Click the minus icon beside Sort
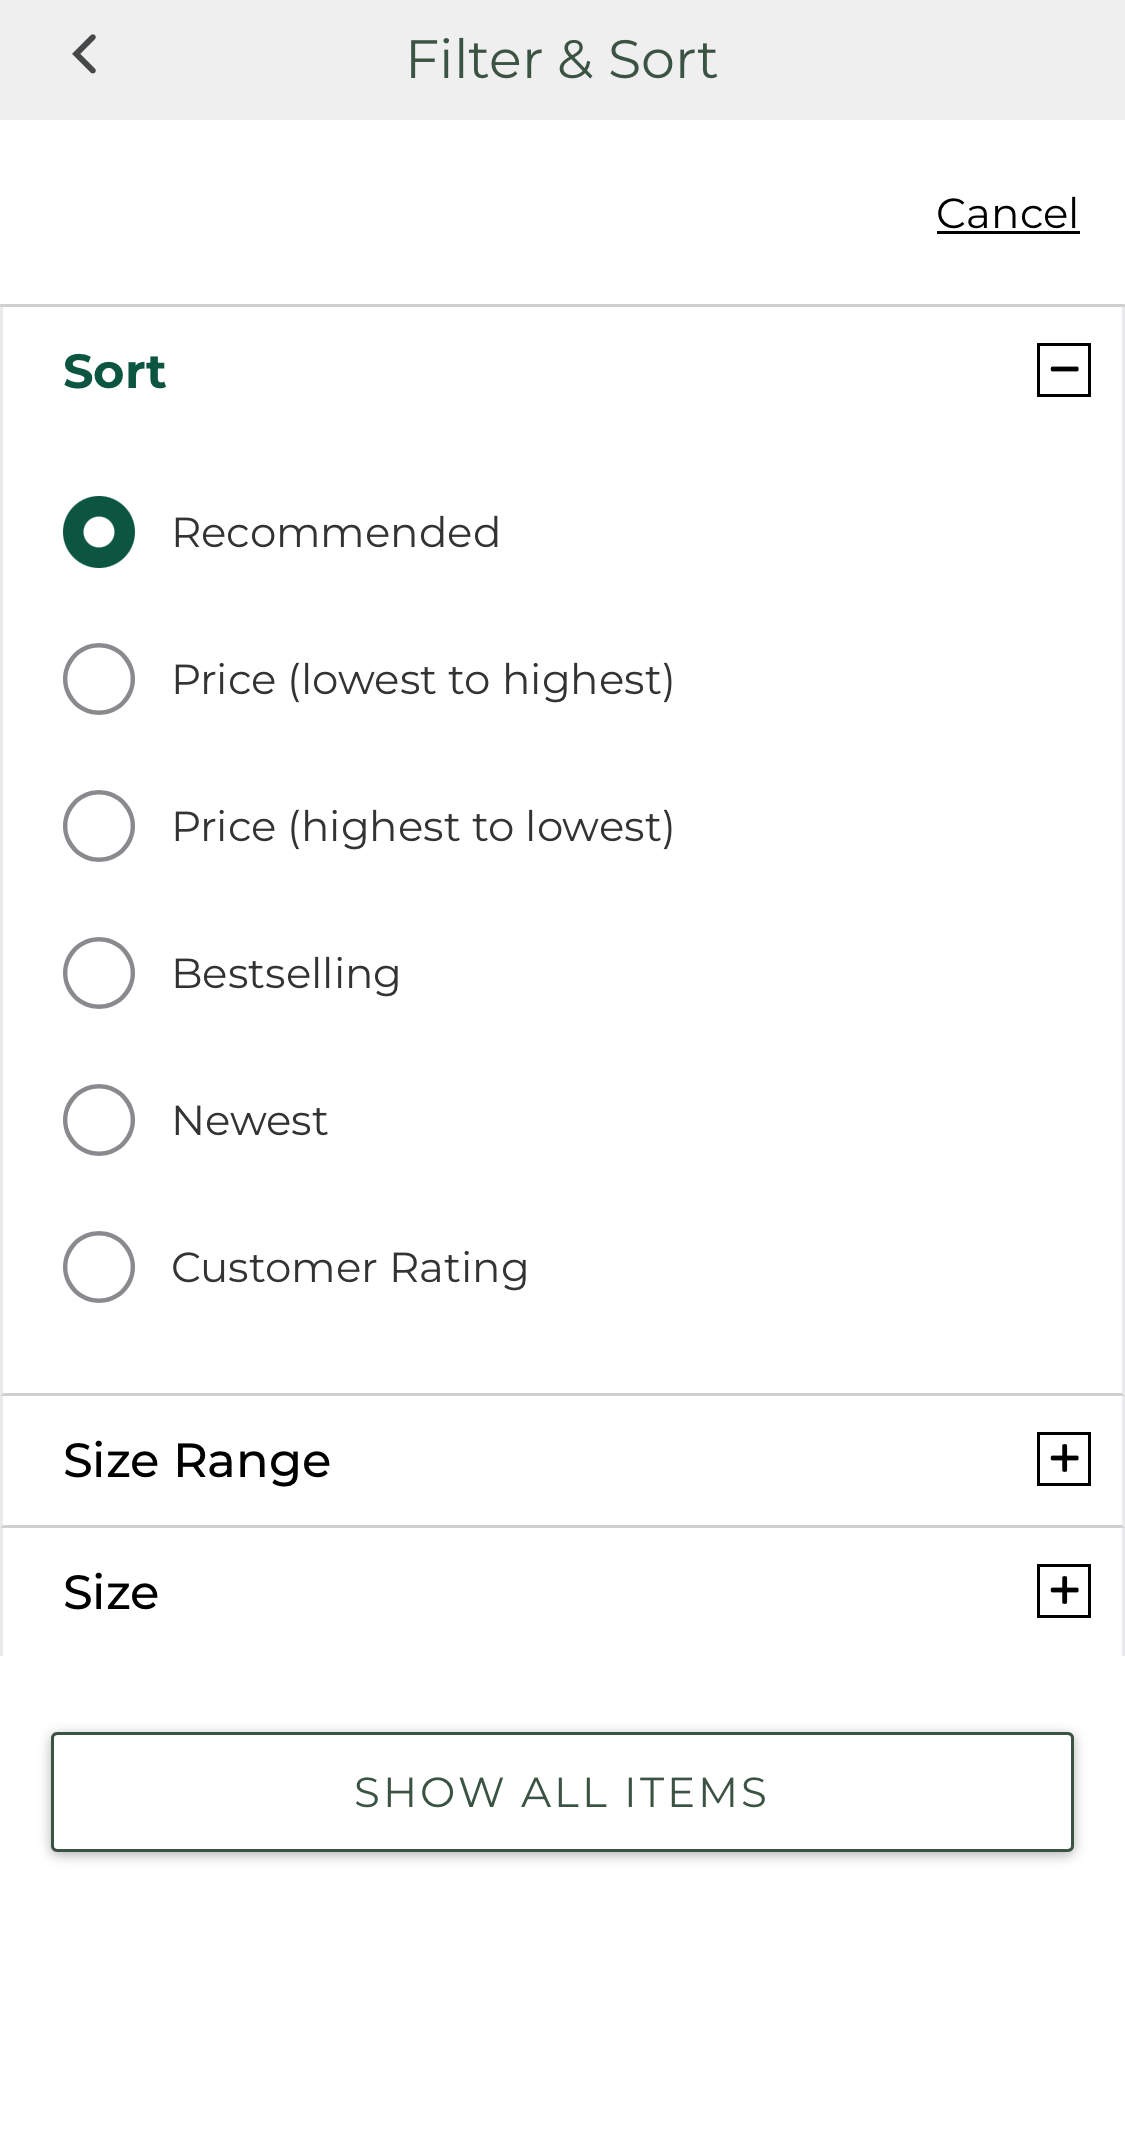 click(1063, 370)
